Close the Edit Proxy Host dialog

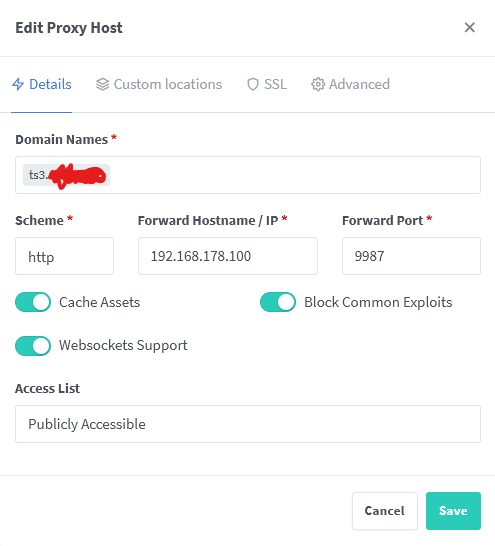(x=470, y=28)
